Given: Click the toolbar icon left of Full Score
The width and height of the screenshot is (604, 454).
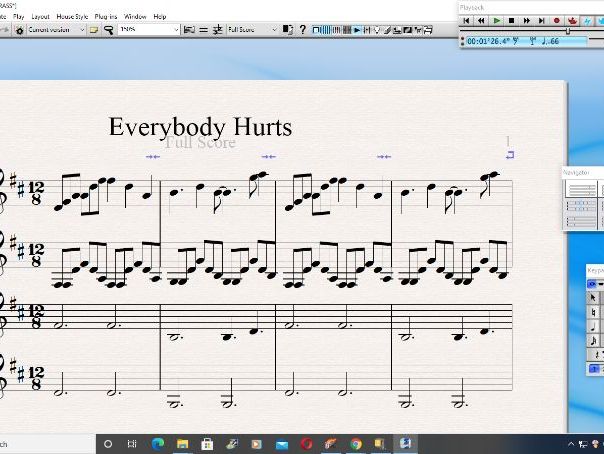Looking at the screenshot, I should pos(218,30).
